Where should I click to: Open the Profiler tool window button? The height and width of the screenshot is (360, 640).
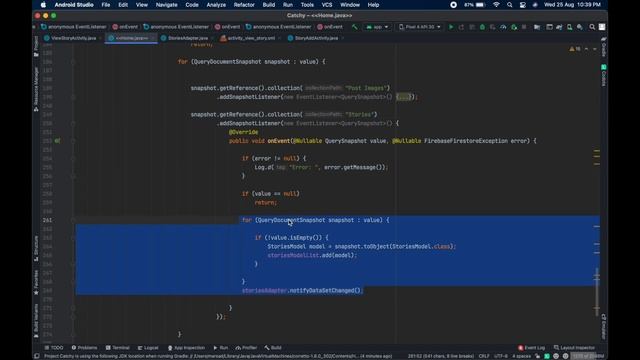pyautogui.click(x=246, y=348)
